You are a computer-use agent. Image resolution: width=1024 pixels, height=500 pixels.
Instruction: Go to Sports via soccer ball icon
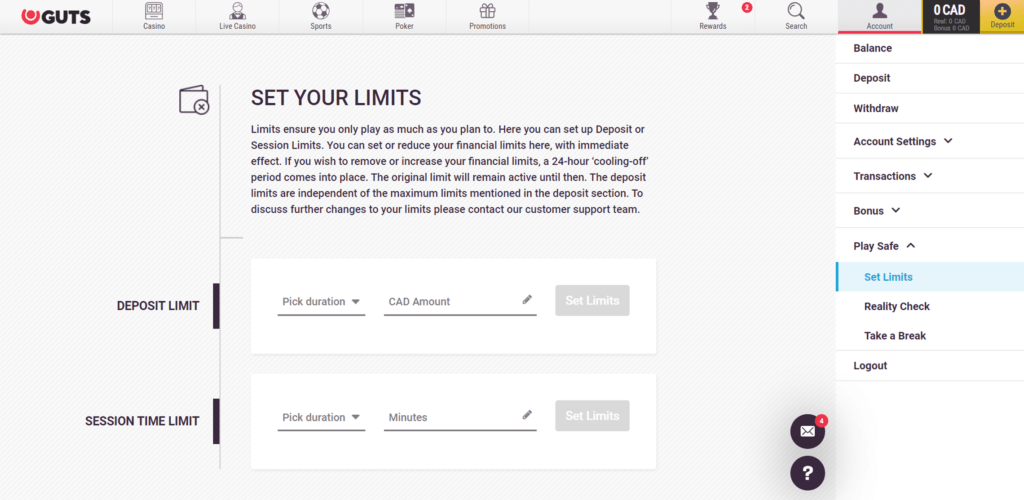tap(321, 12)
